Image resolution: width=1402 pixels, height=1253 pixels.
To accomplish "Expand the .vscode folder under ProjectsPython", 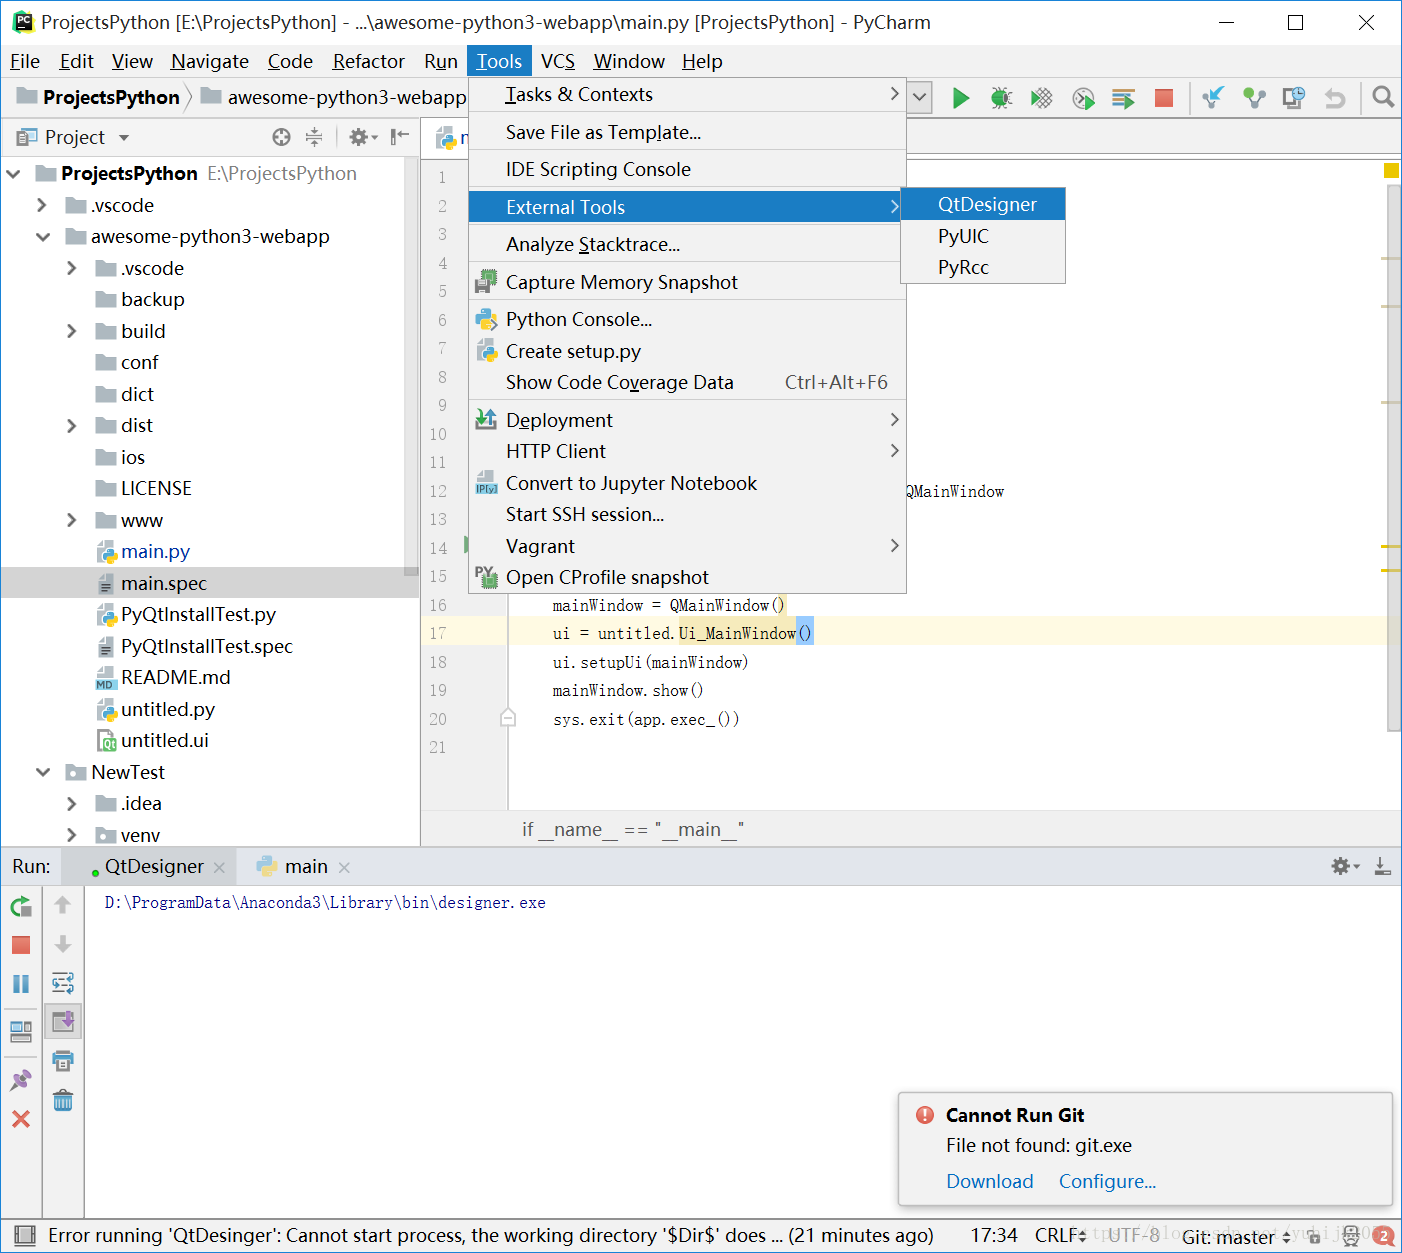I will [42, 205].
